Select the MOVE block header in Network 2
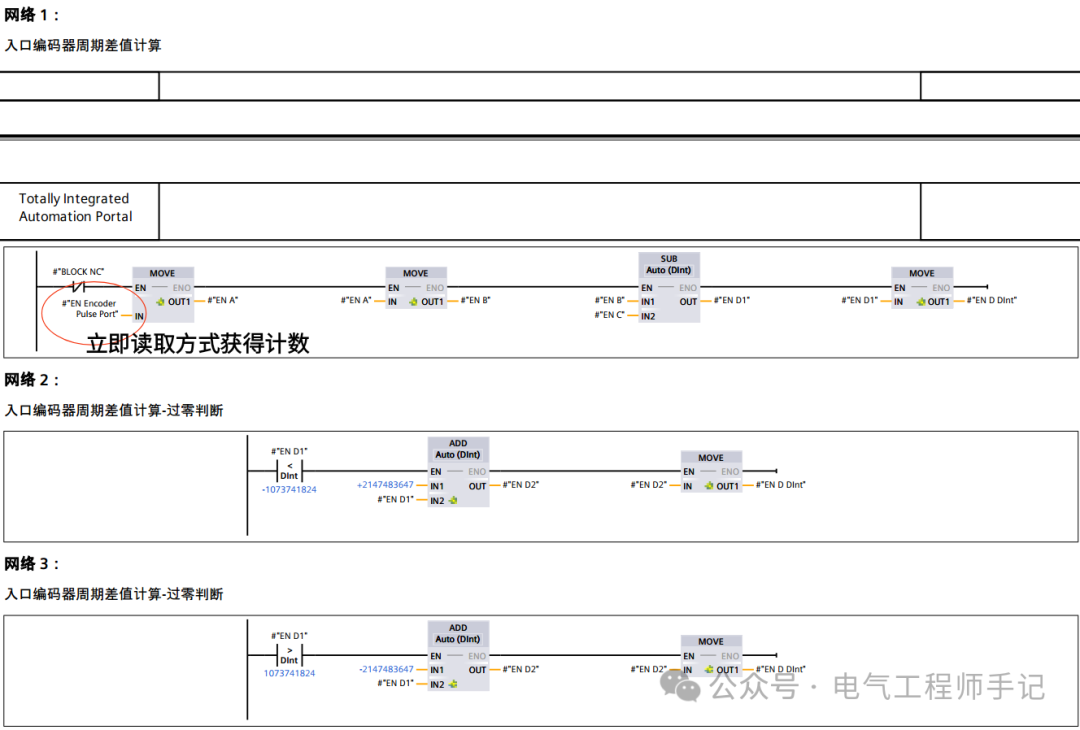 tap(711, 458)
